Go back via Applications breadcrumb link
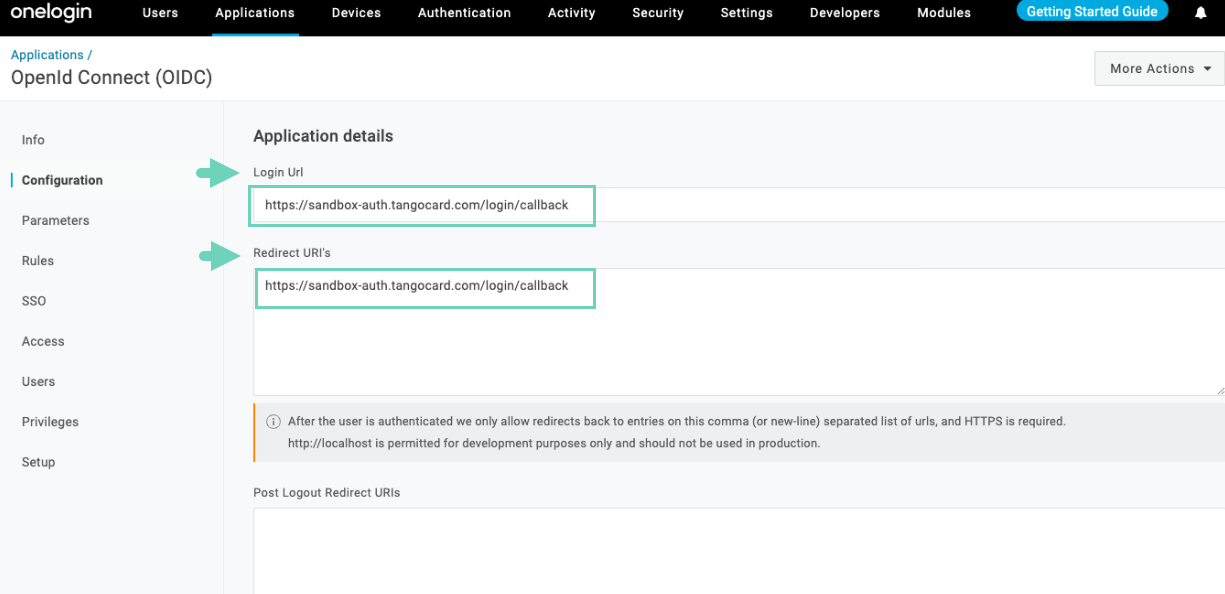1225x594 pixels. [47, 55]
